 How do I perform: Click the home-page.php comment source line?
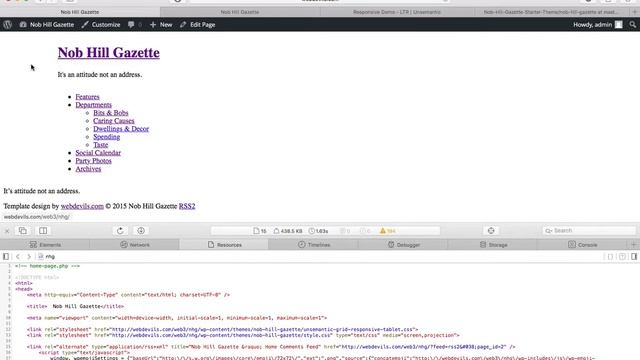[x=47, y=266]
